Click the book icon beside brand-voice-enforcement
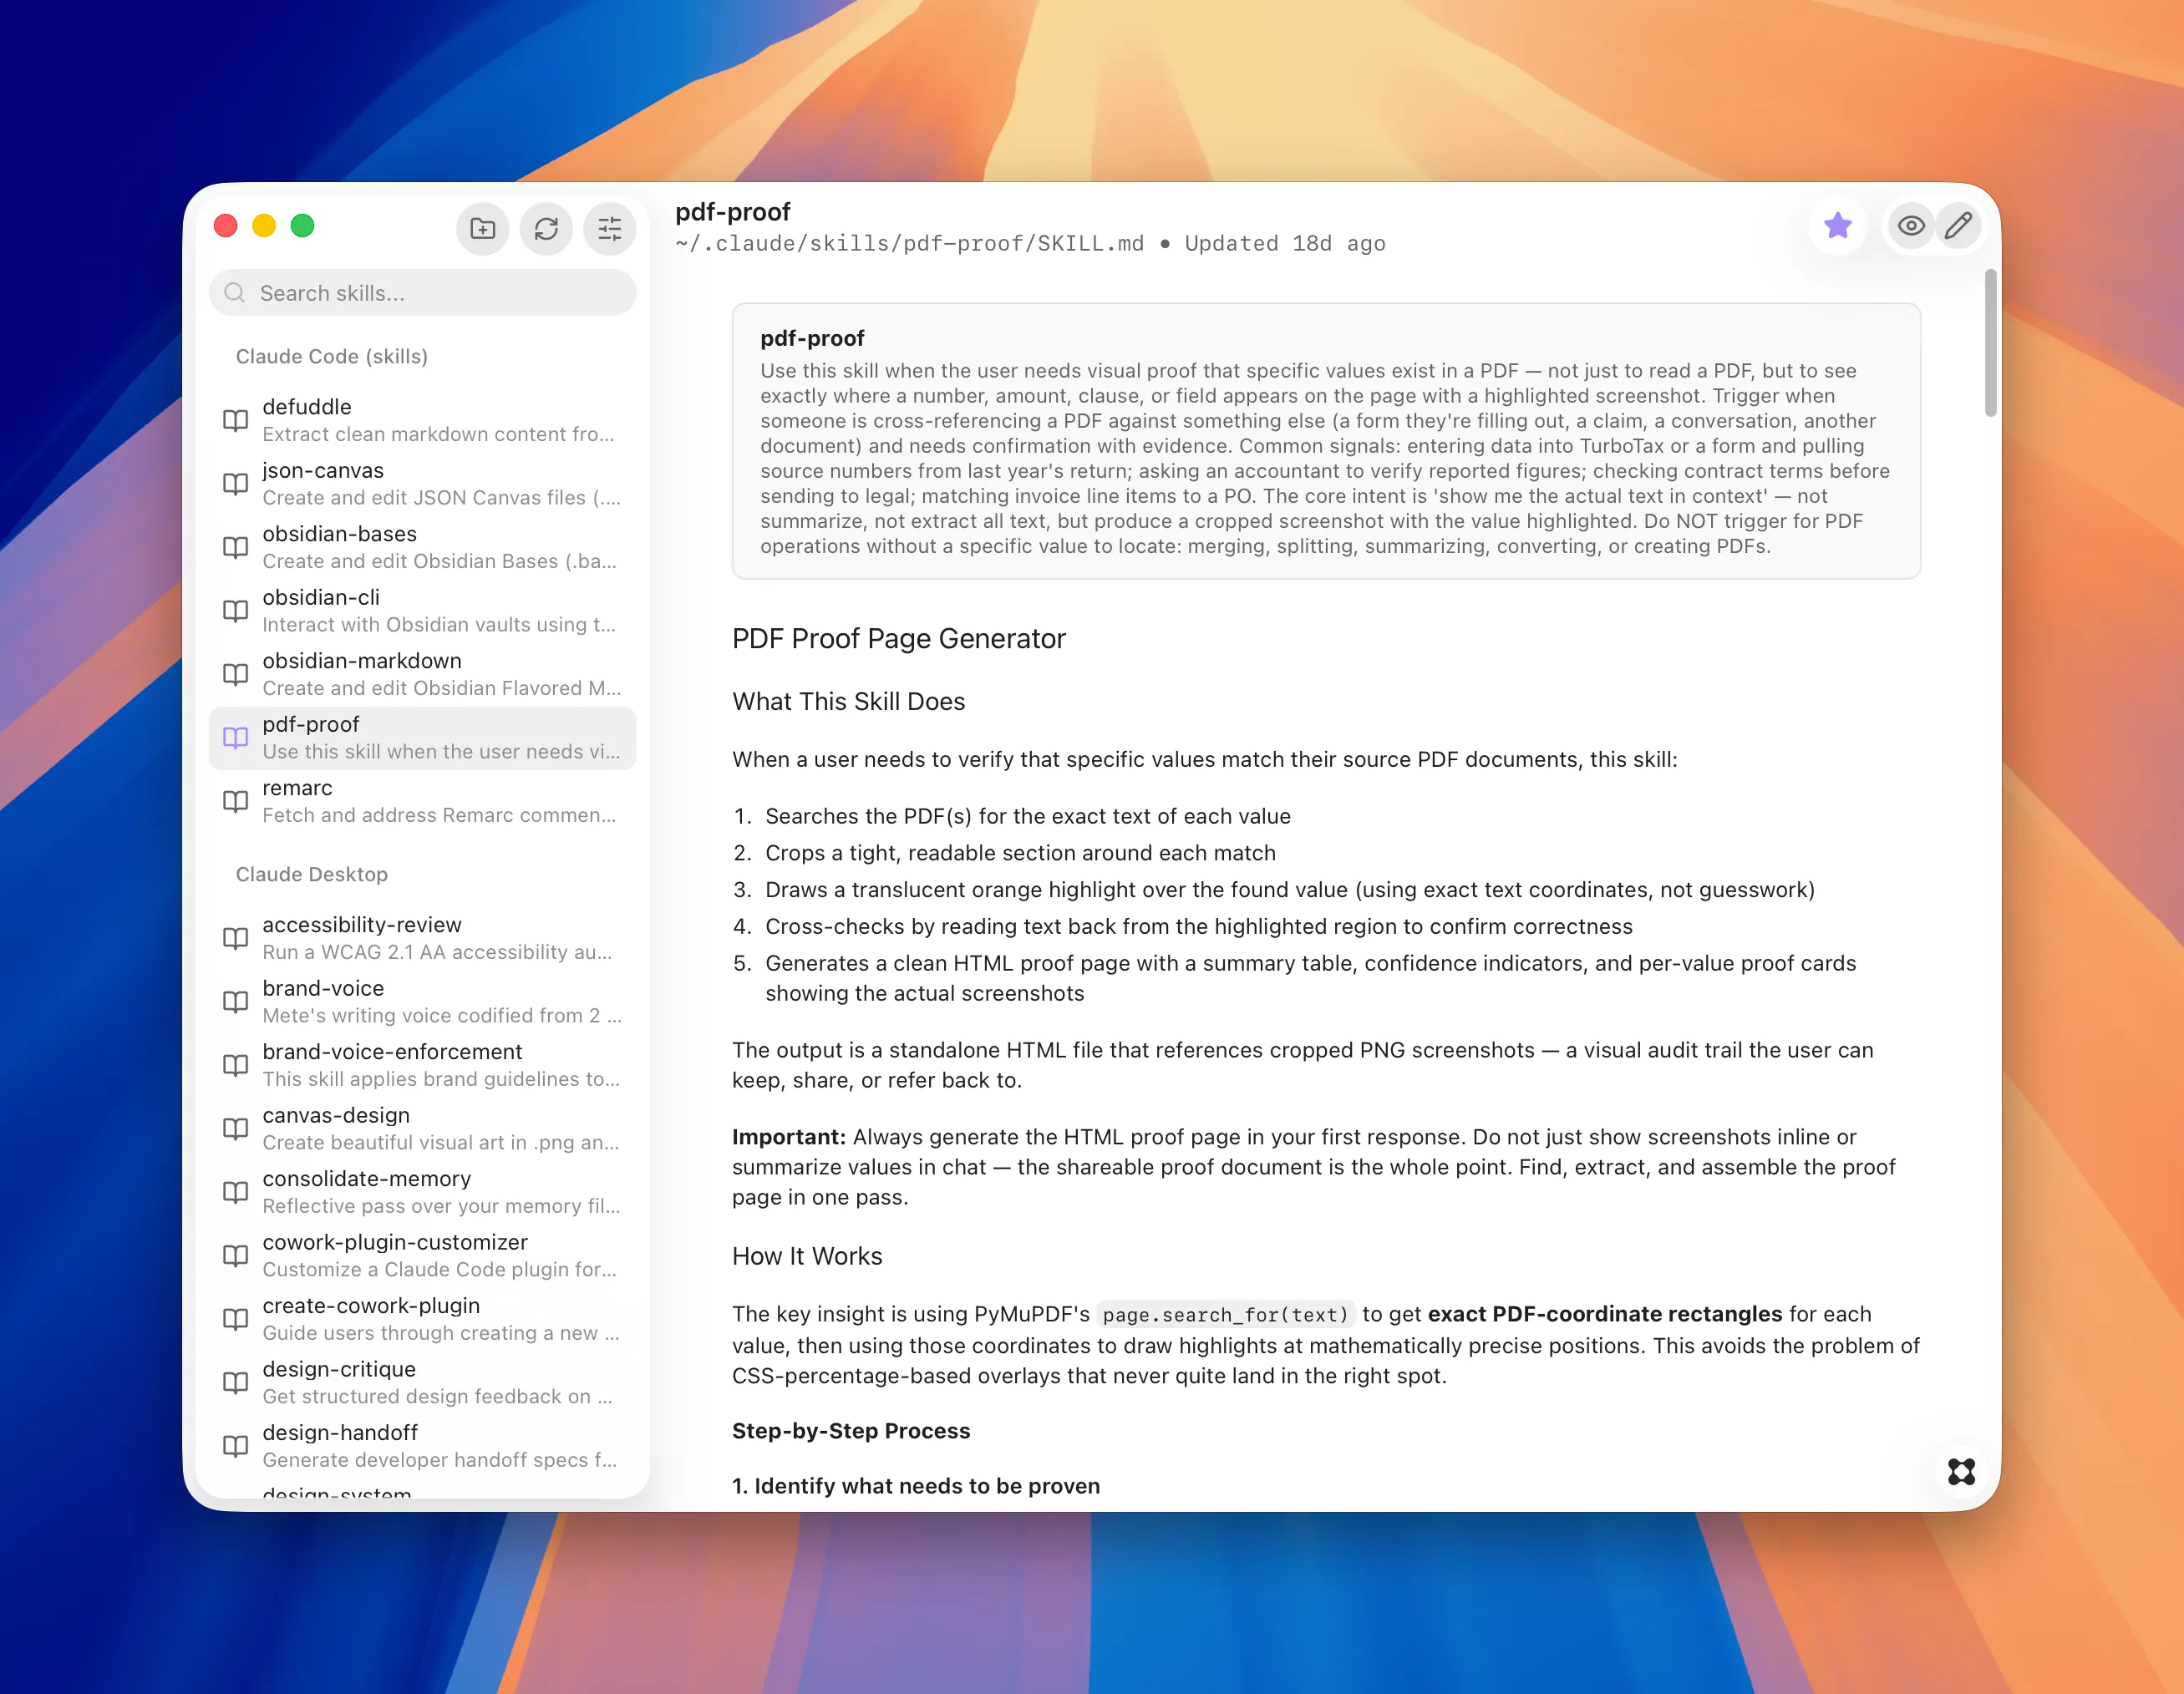Viewport: 2184px width, 1694px height. tap(235, 1065)
